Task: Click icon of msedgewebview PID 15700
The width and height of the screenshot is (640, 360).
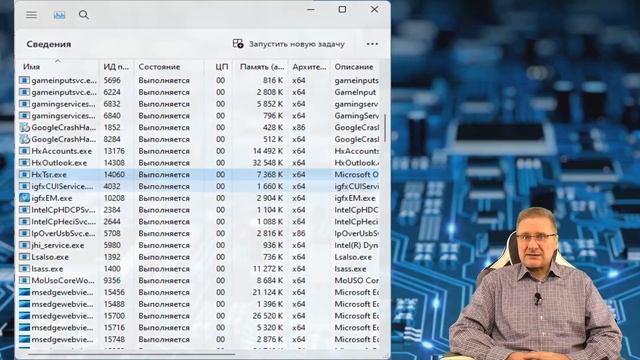Action: (x=24, y=316)
